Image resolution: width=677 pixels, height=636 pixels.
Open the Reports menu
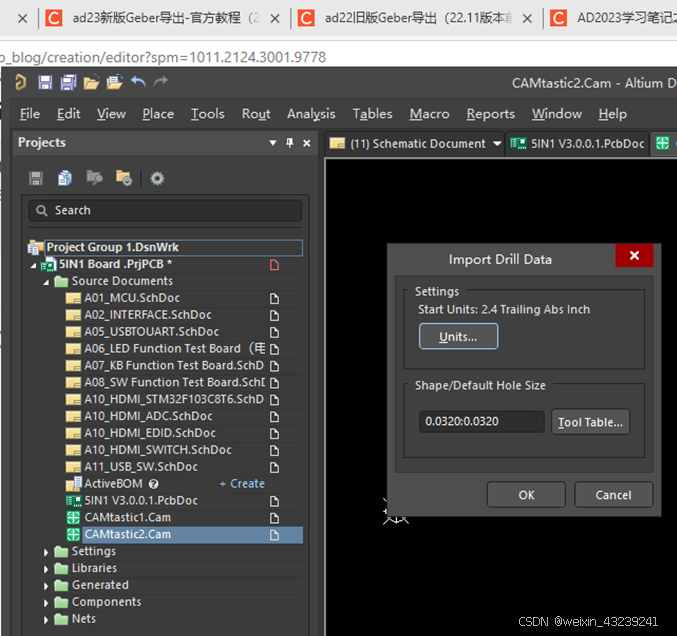[490, 114]
